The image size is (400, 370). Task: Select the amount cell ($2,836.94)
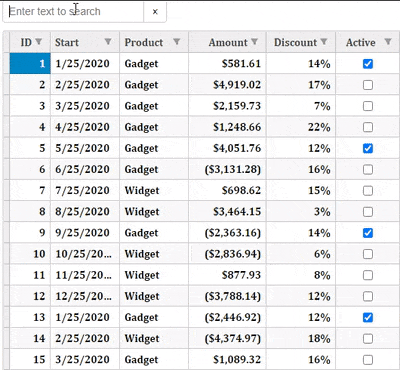[227, 254]
